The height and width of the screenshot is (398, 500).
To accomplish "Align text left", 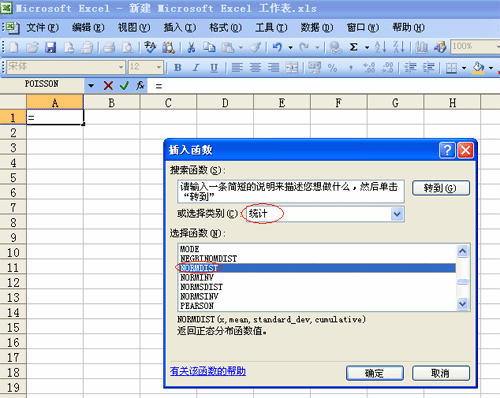I will (237, 68).
